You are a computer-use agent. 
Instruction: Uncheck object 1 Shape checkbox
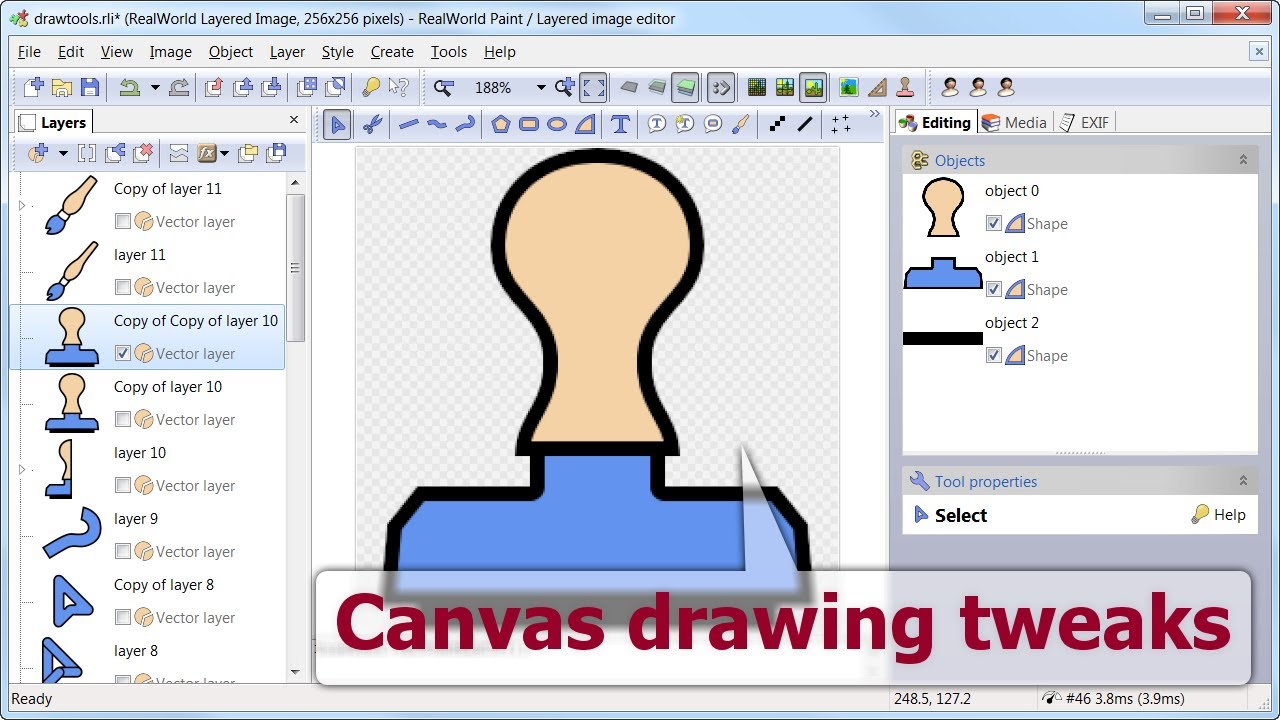[x=993, y=289]
